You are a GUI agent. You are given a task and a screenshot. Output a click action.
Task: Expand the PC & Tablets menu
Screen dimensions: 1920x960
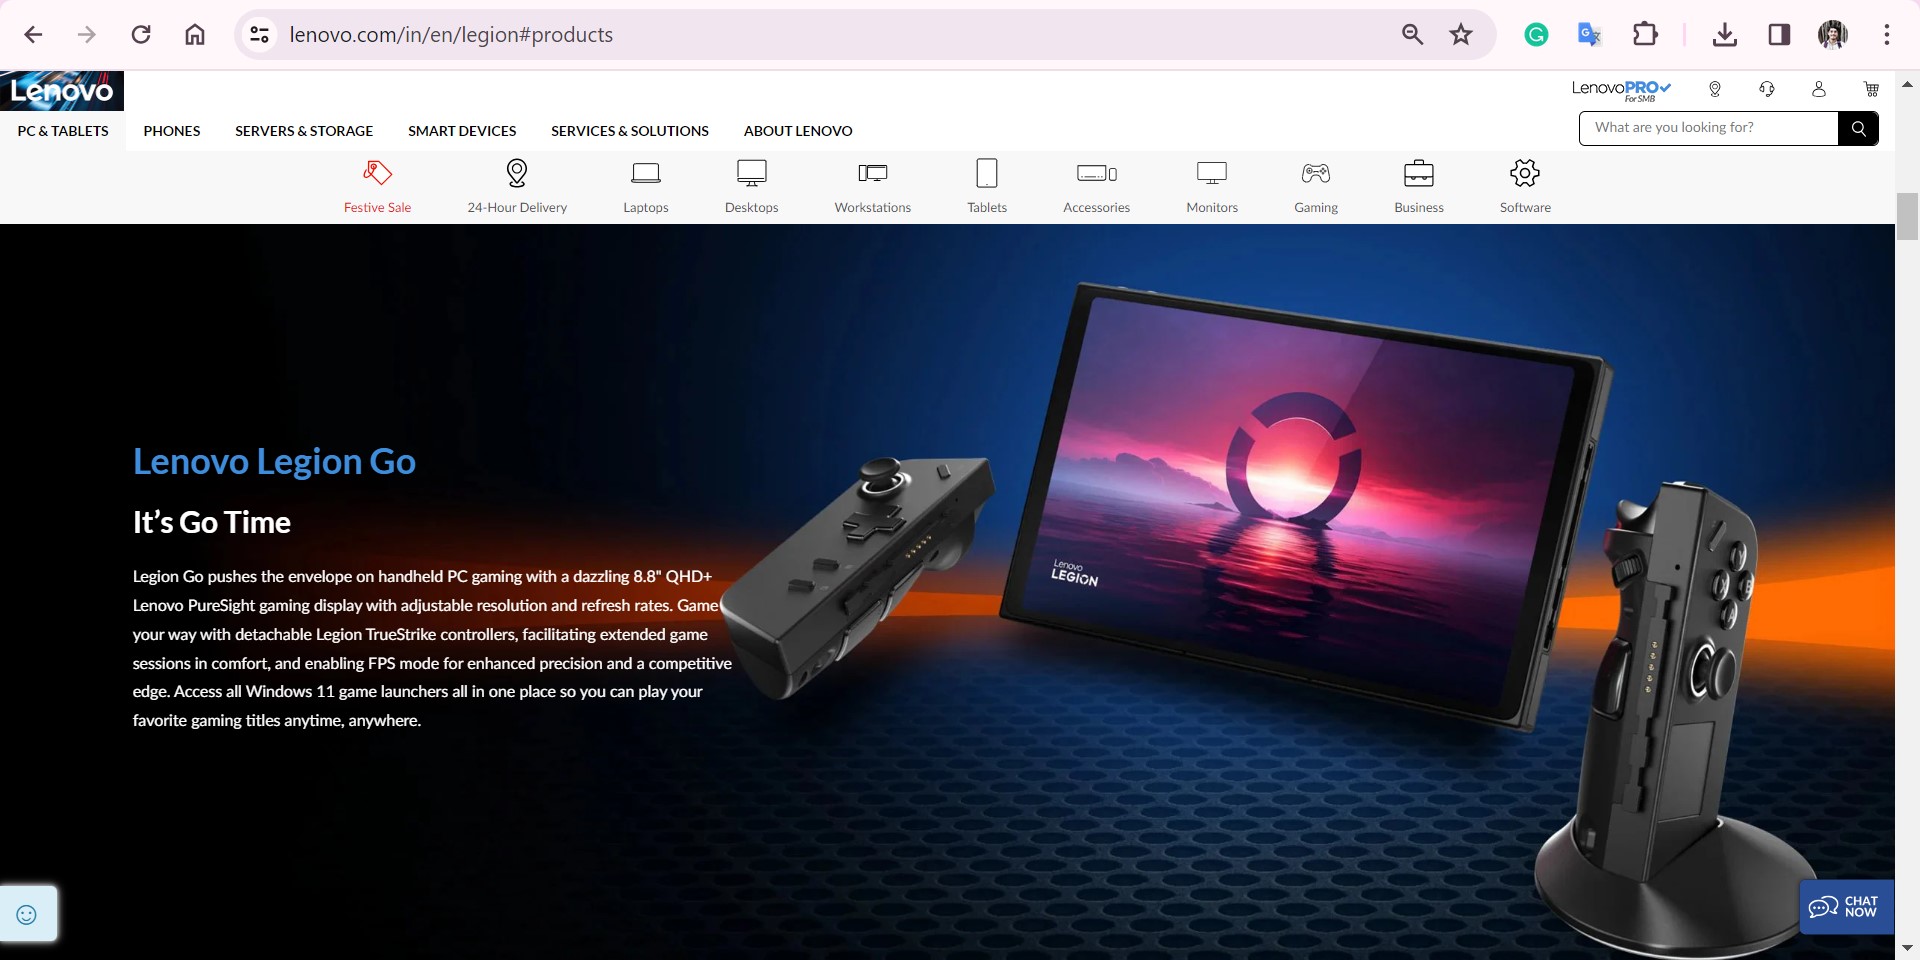pos(63,131)
